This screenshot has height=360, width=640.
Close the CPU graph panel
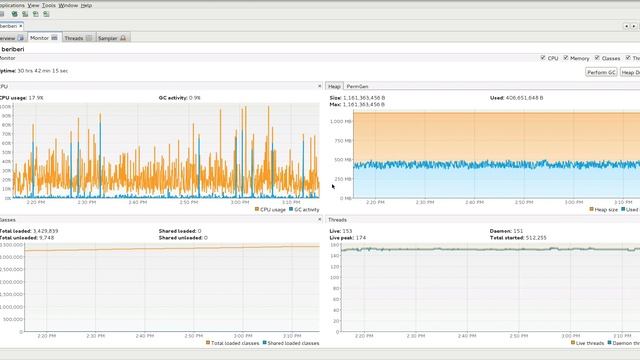[319, 86]
